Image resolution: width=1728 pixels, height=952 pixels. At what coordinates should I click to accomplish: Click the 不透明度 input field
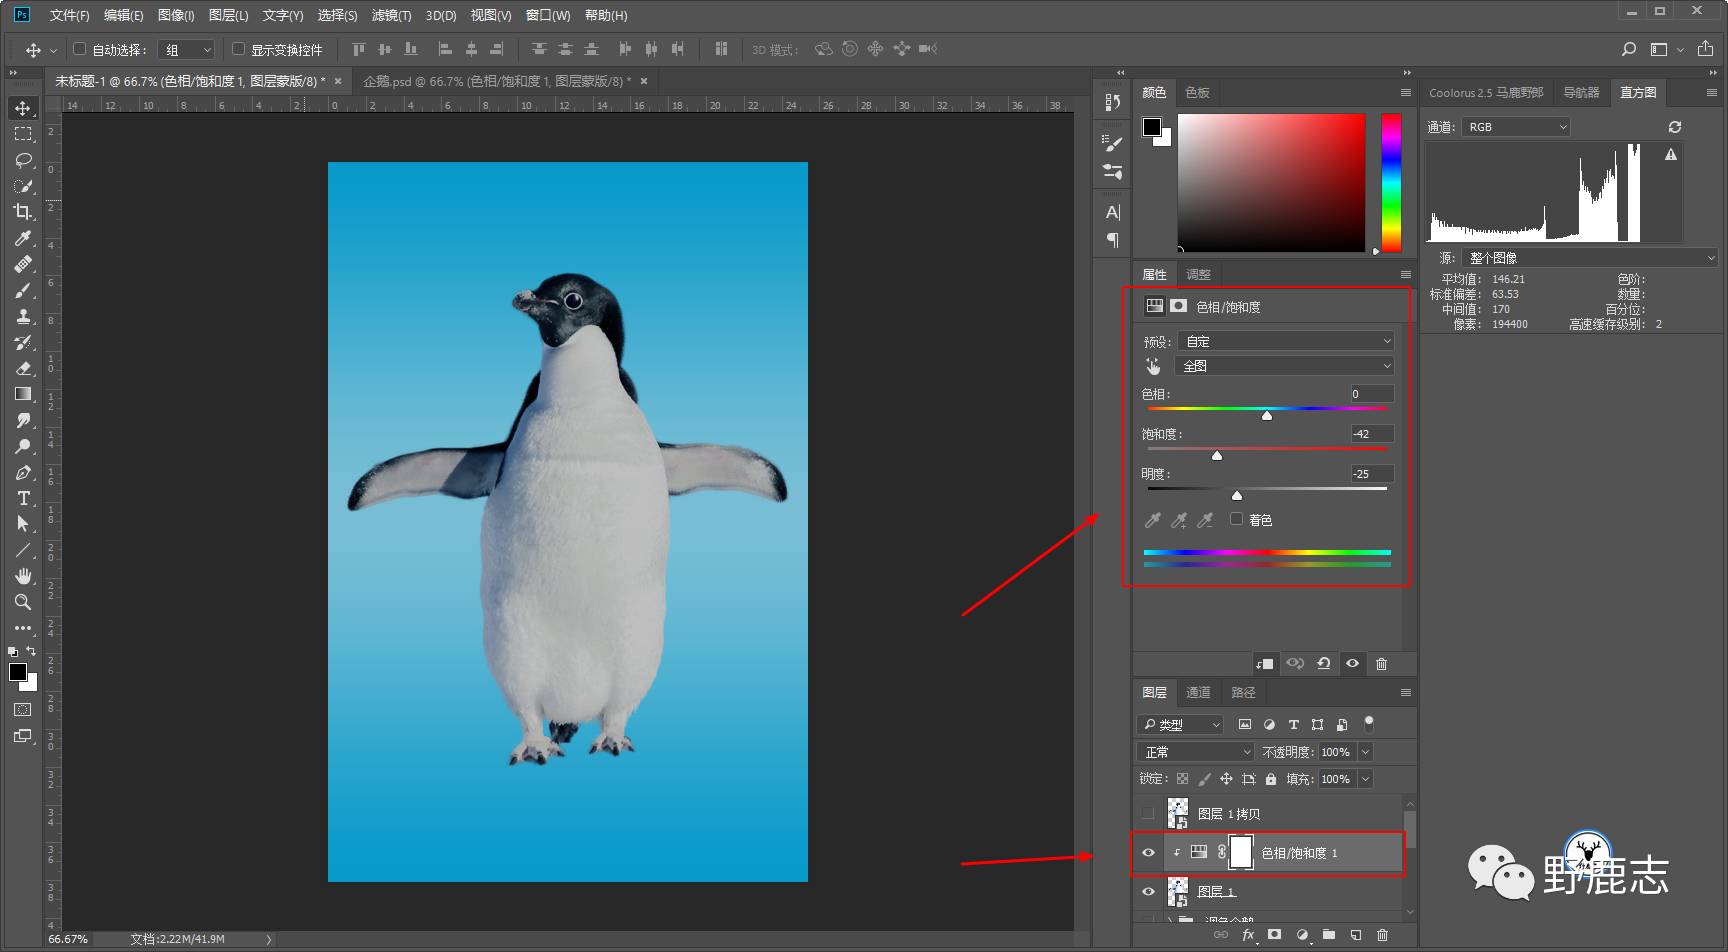click(1336, 752)
